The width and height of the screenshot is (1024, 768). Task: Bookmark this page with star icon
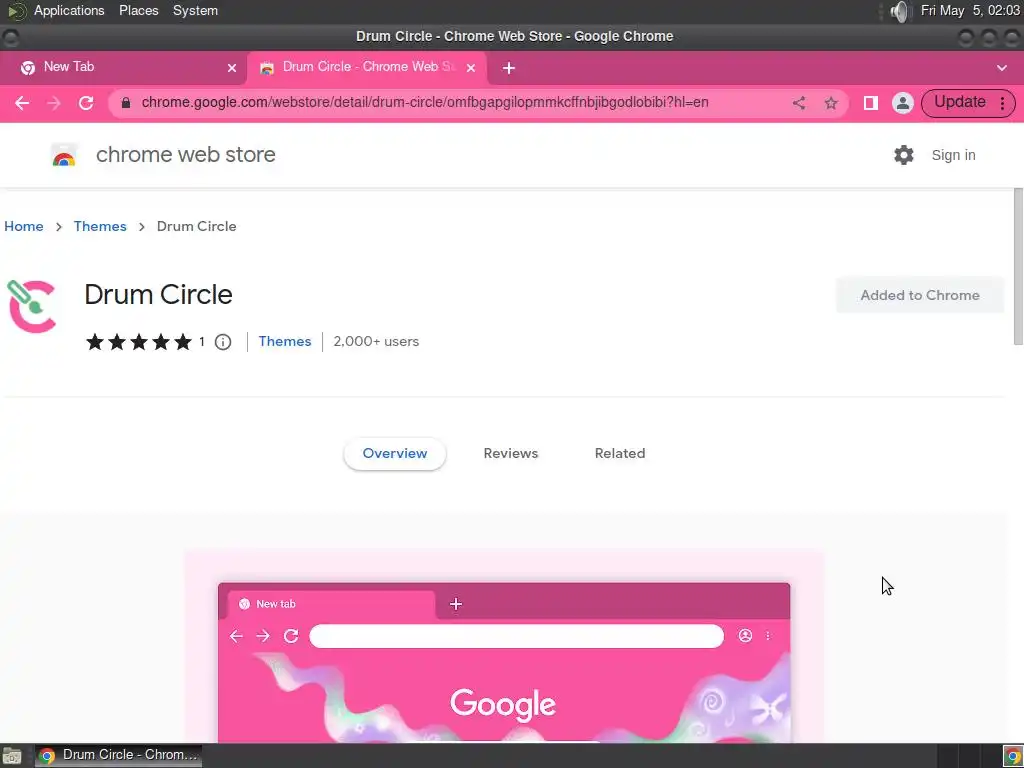click(x=831, y=103)
